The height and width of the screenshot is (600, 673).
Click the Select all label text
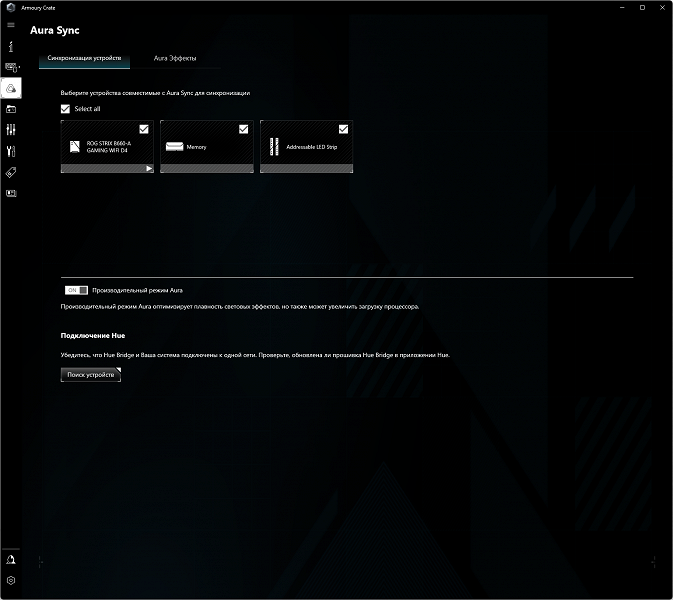(x=87, y=109)
